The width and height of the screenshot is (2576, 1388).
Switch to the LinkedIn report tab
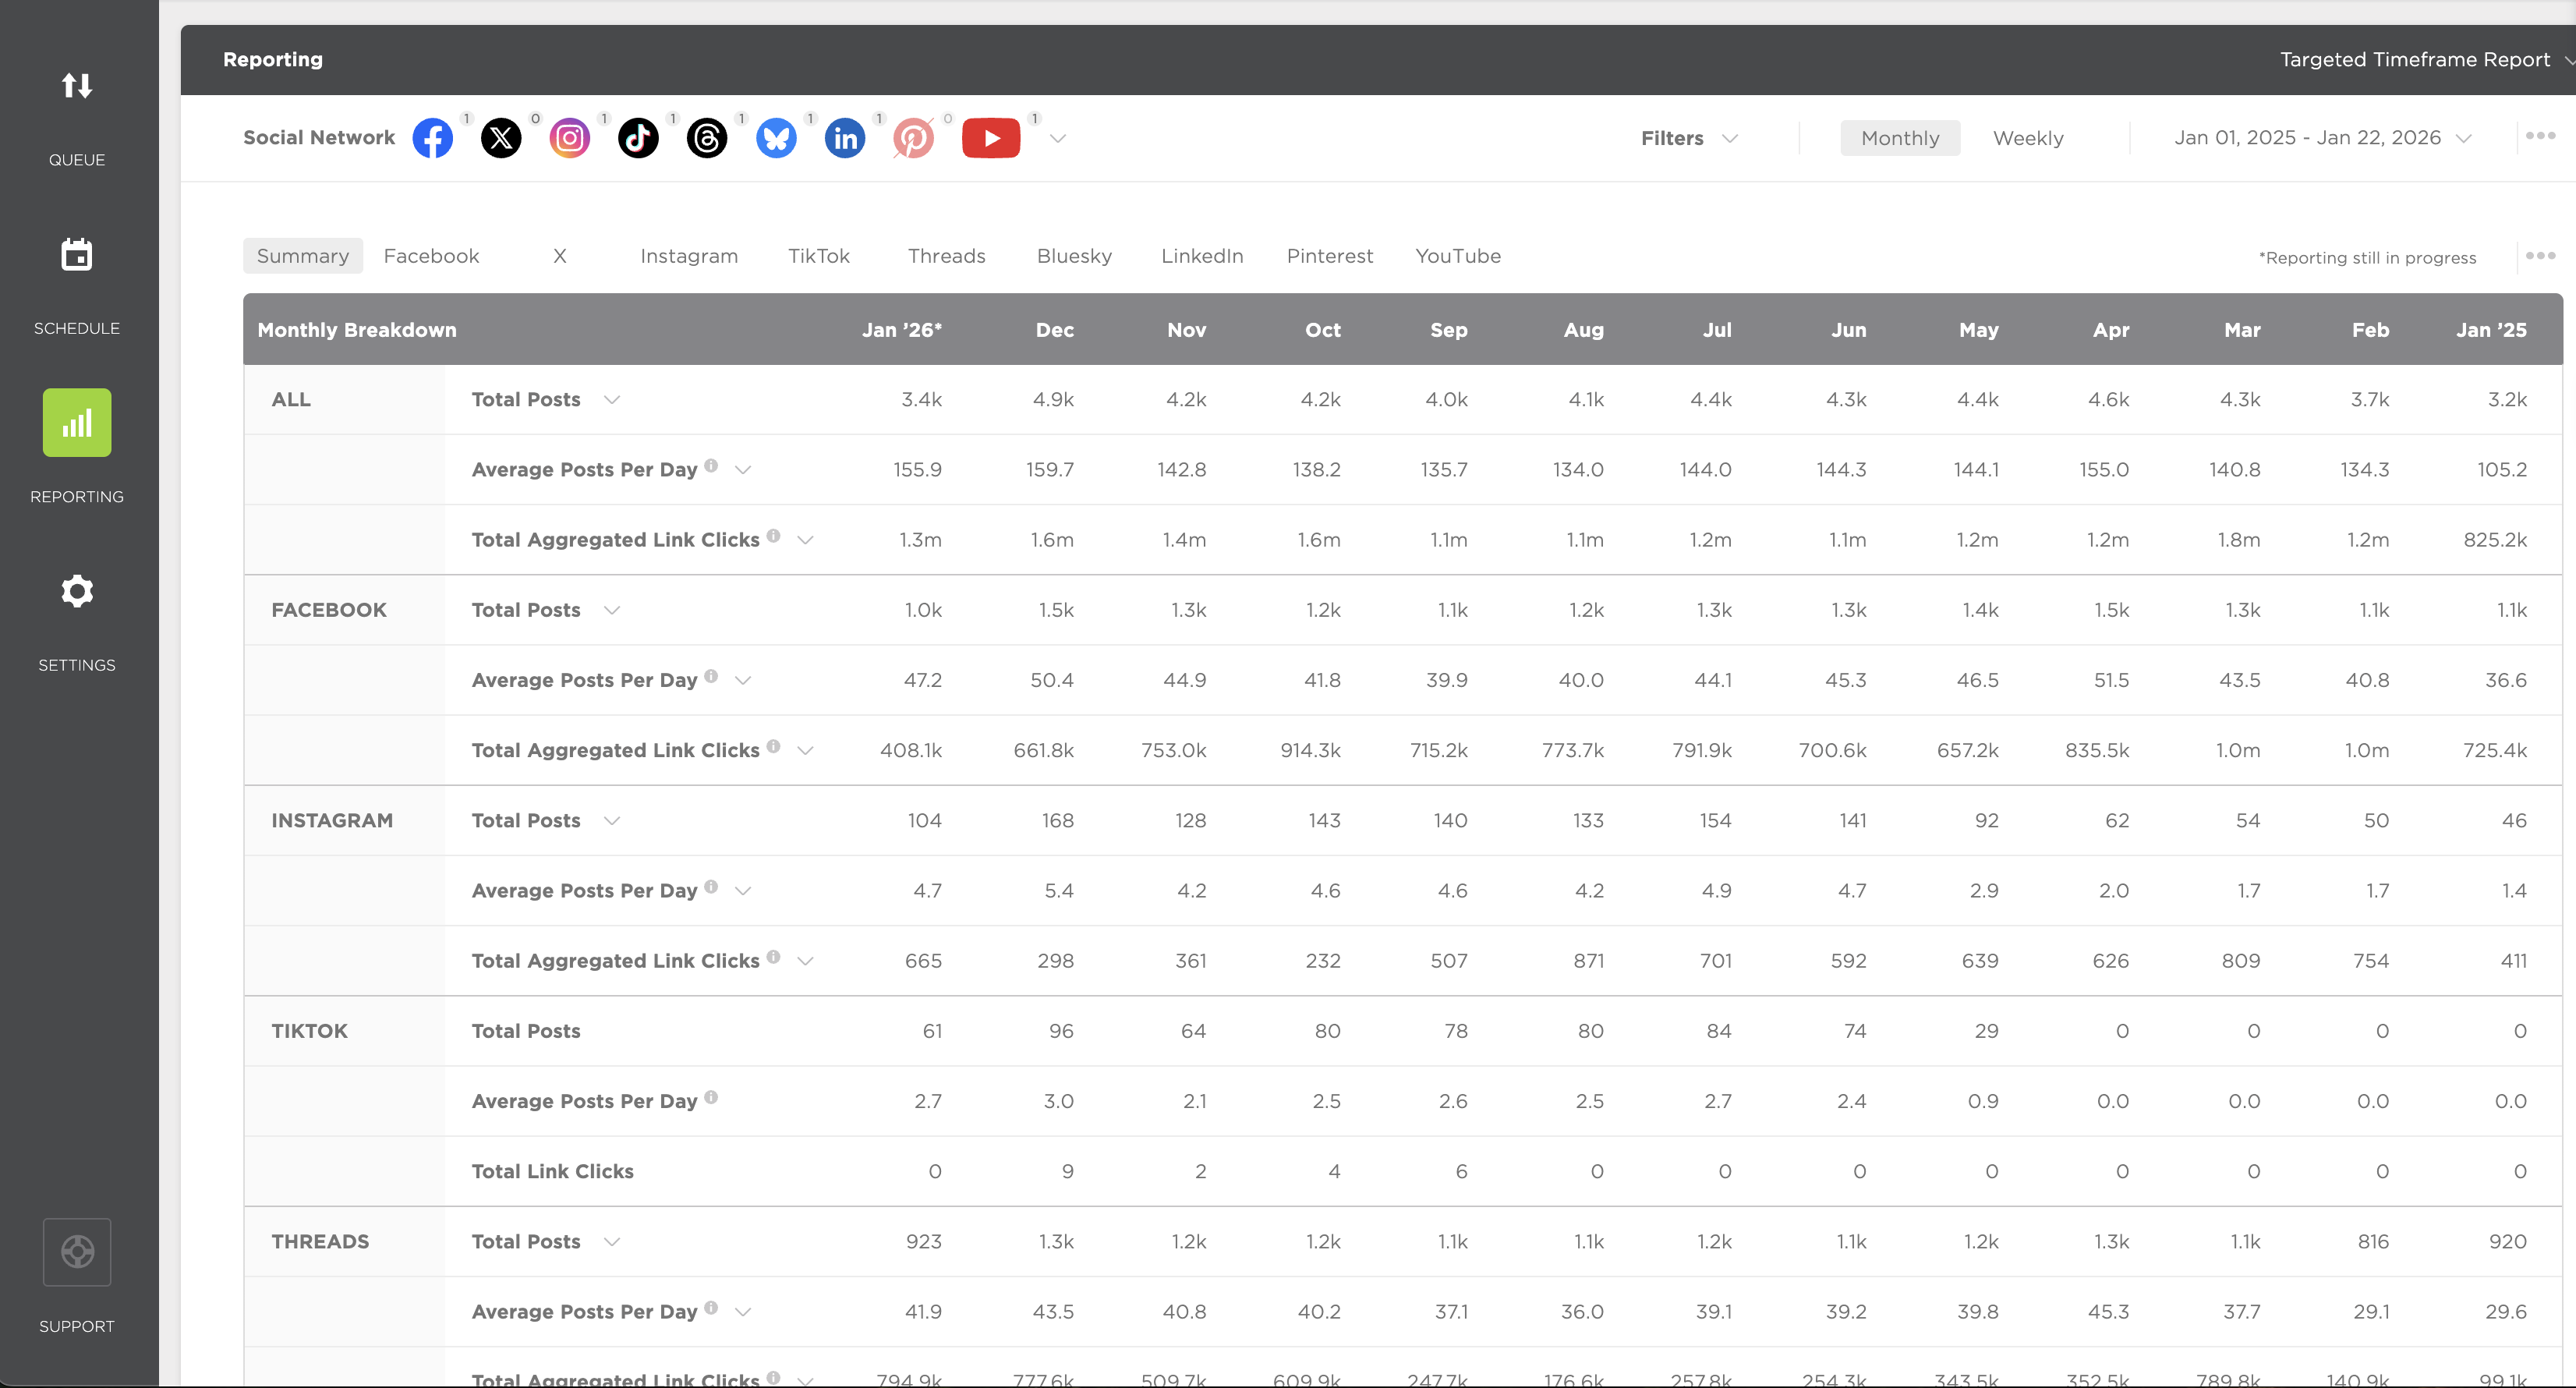pos(1201,256)
